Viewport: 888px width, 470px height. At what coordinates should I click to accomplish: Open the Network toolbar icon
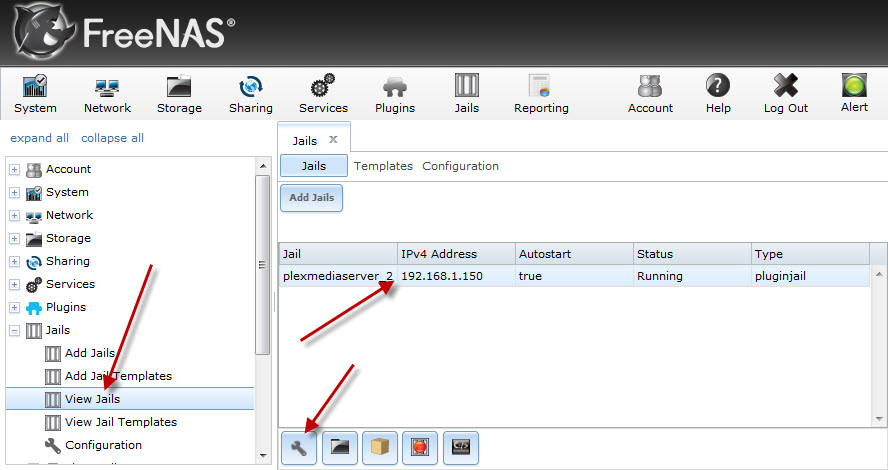pos(107,94)
